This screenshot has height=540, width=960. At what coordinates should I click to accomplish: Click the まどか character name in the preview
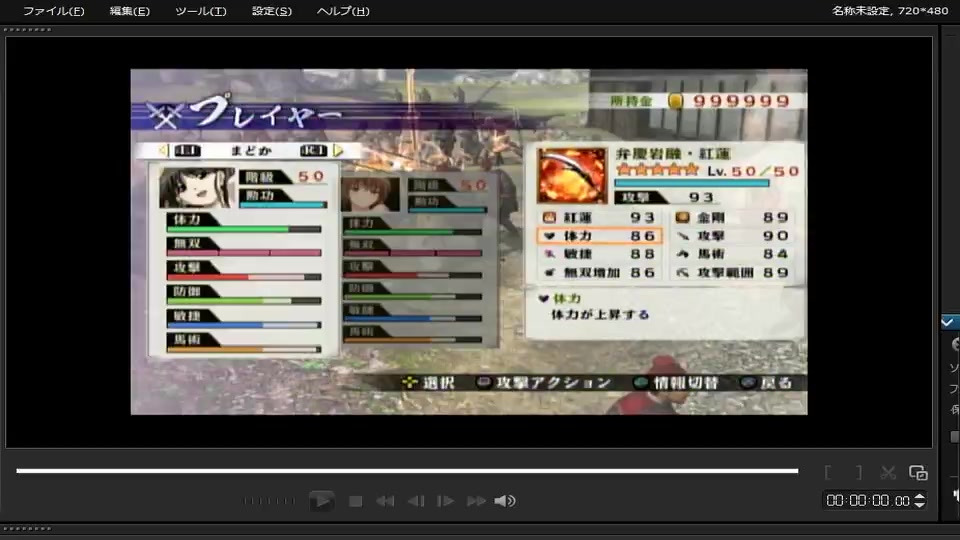point(250,151)
